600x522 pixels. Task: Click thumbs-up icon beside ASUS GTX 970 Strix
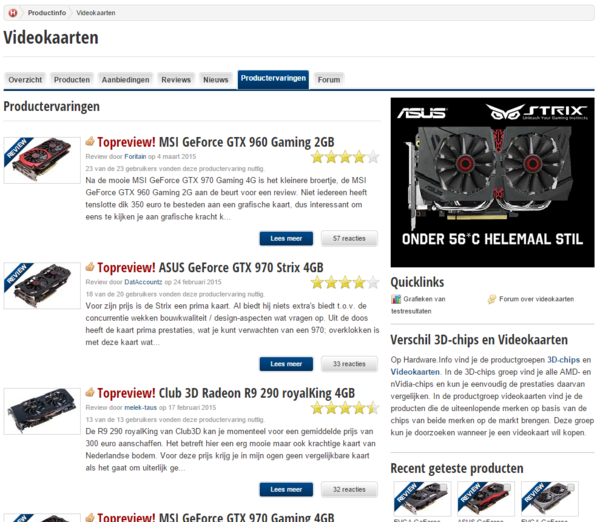pos(90,266)
